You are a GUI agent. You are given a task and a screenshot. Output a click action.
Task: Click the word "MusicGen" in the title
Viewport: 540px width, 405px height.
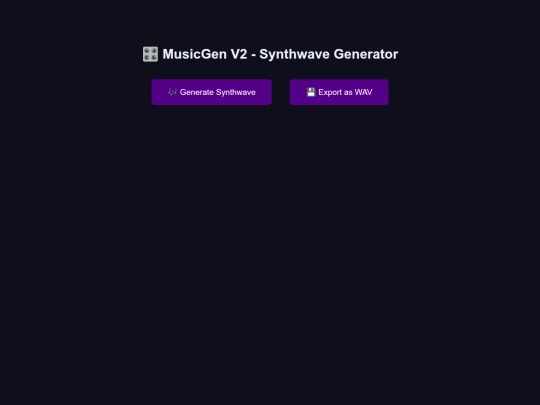pyautogui.click(x=195, y=54)
